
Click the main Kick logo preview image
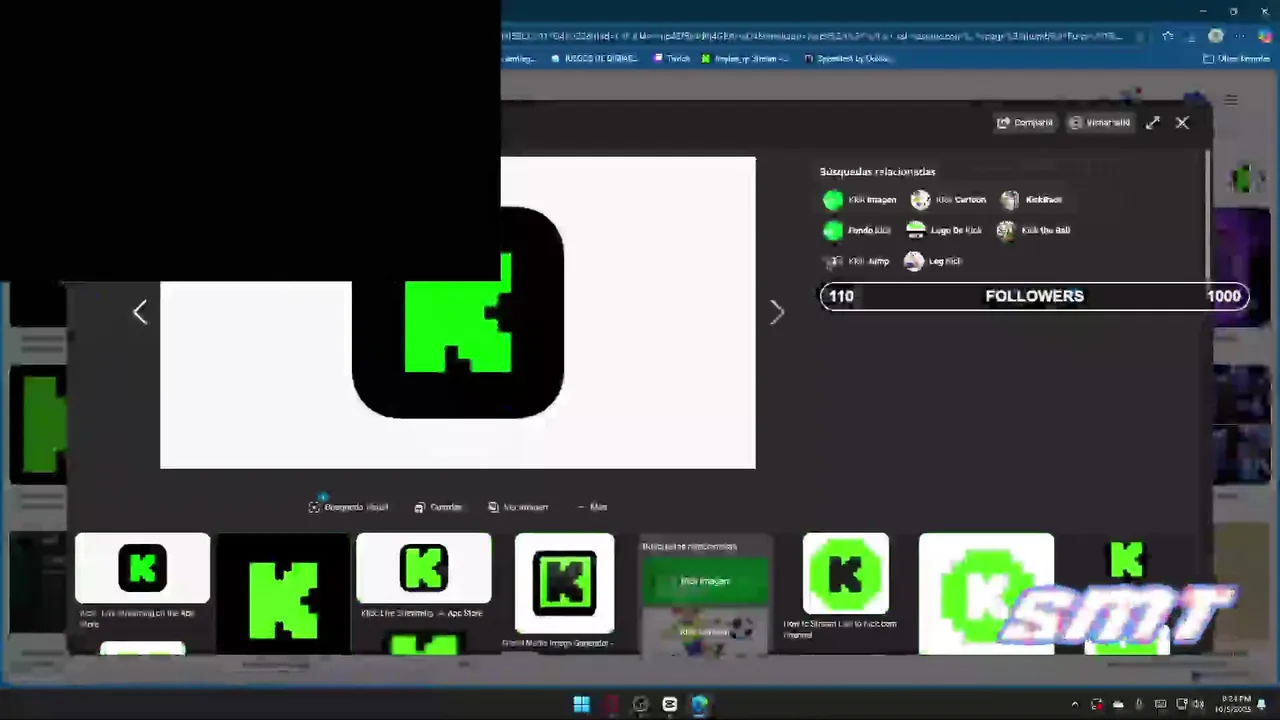point(458,312)
